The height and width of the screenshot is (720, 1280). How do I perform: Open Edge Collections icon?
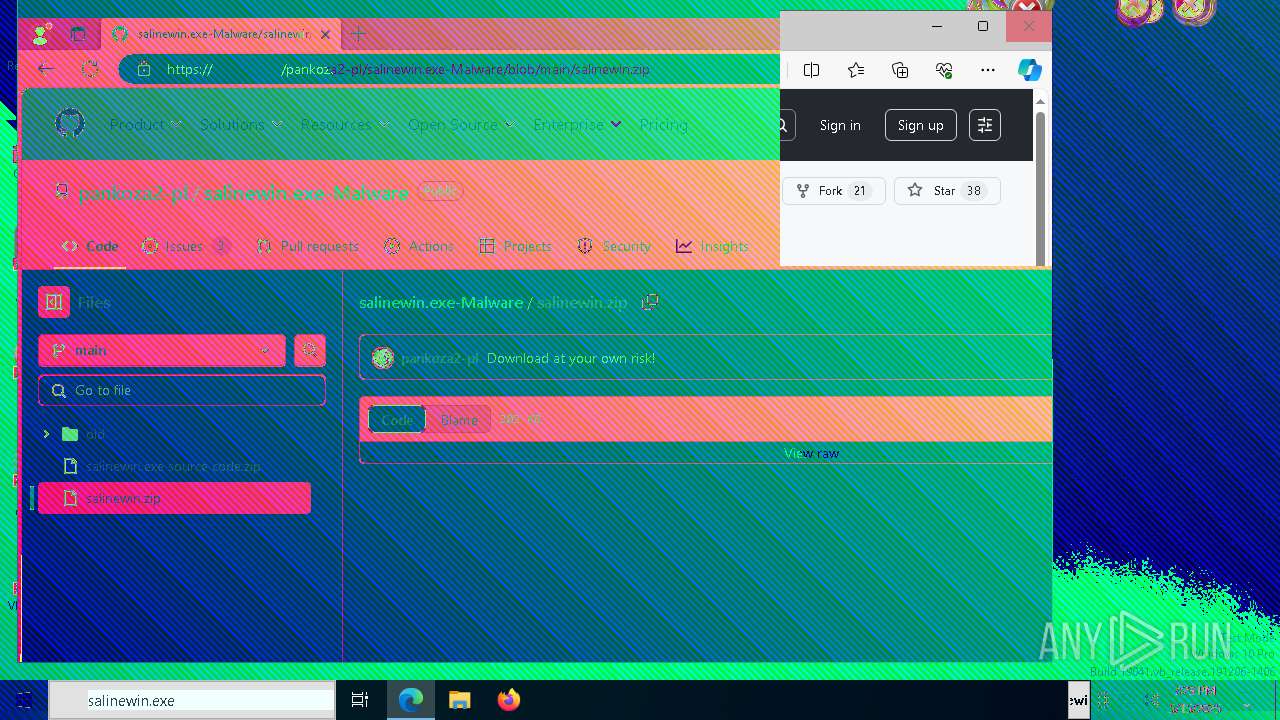[x=900, y=70]
